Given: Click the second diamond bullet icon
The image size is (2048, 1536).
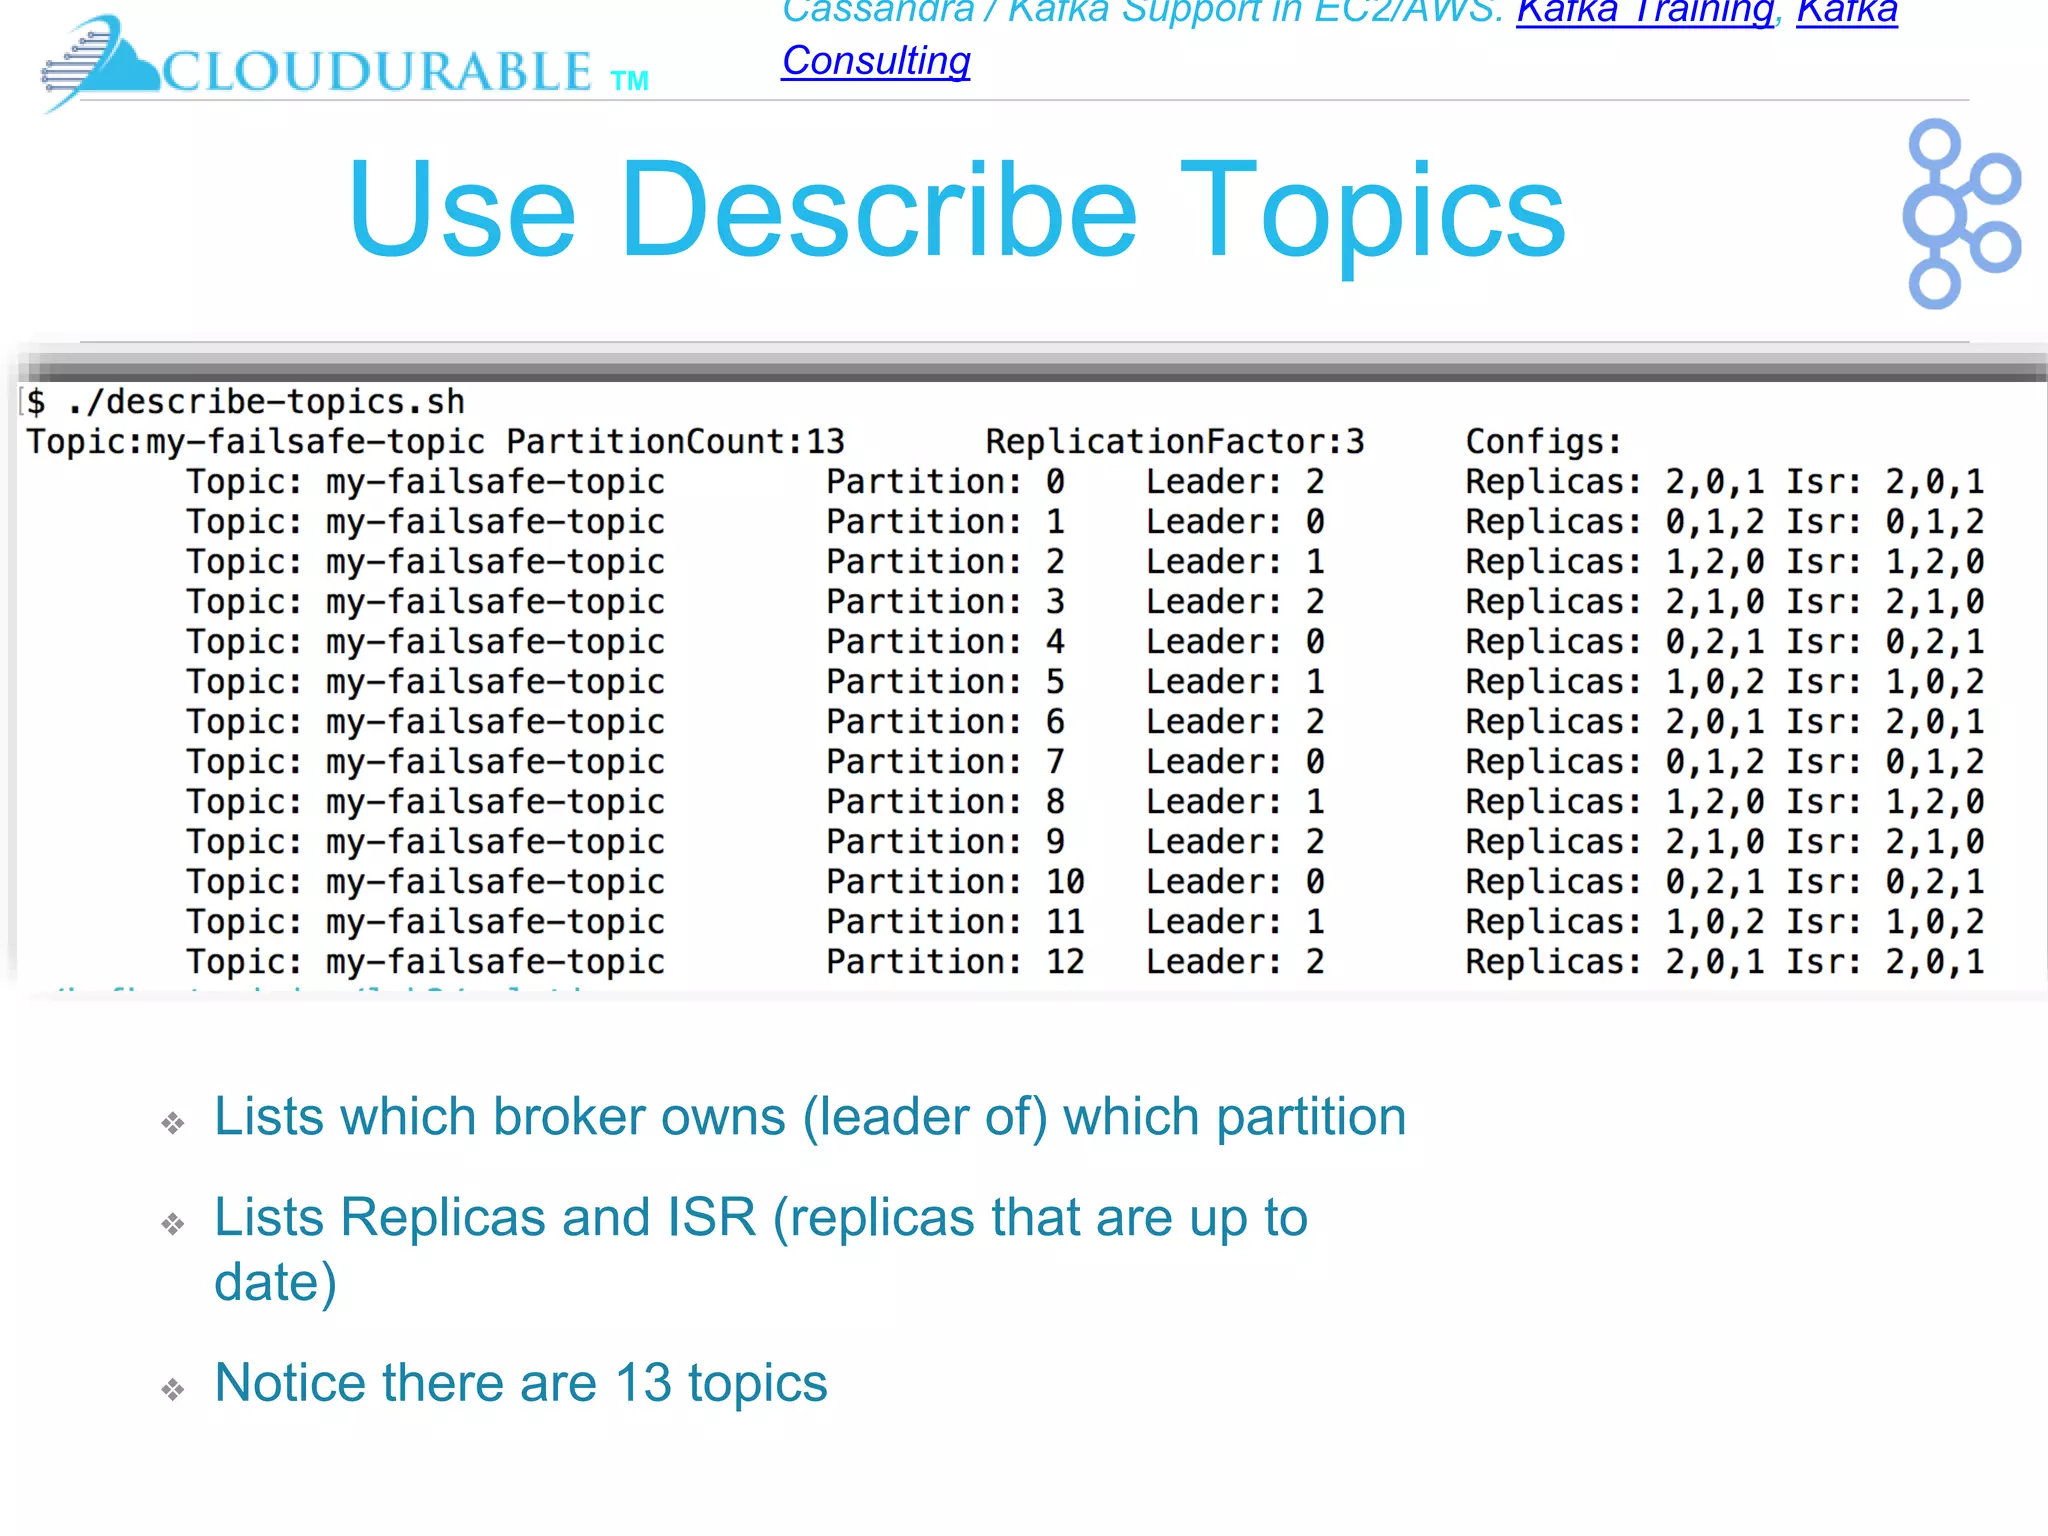Looking at the screenshot, I should coord(173,1224).
